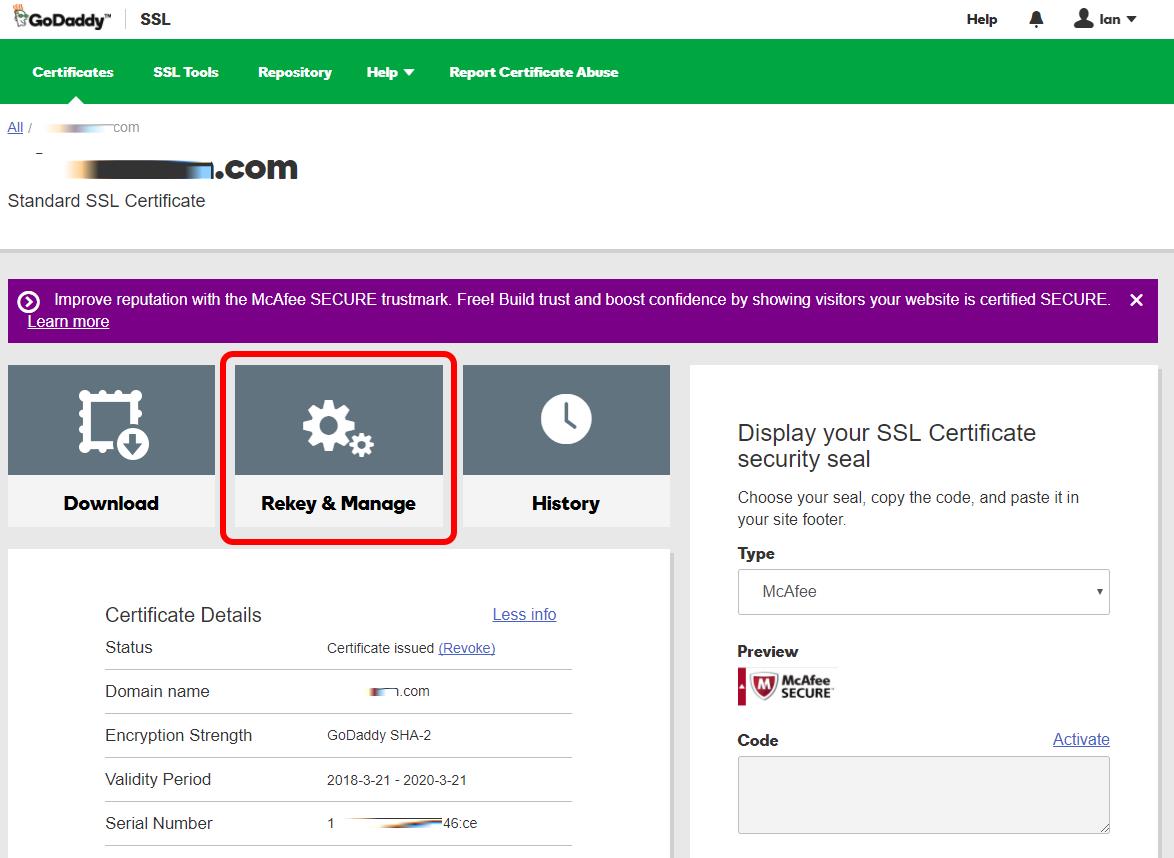Viewport: 1174px width, 858px height.
Task: Open the SSL Tools tab
Action: (x=186, y=72)
